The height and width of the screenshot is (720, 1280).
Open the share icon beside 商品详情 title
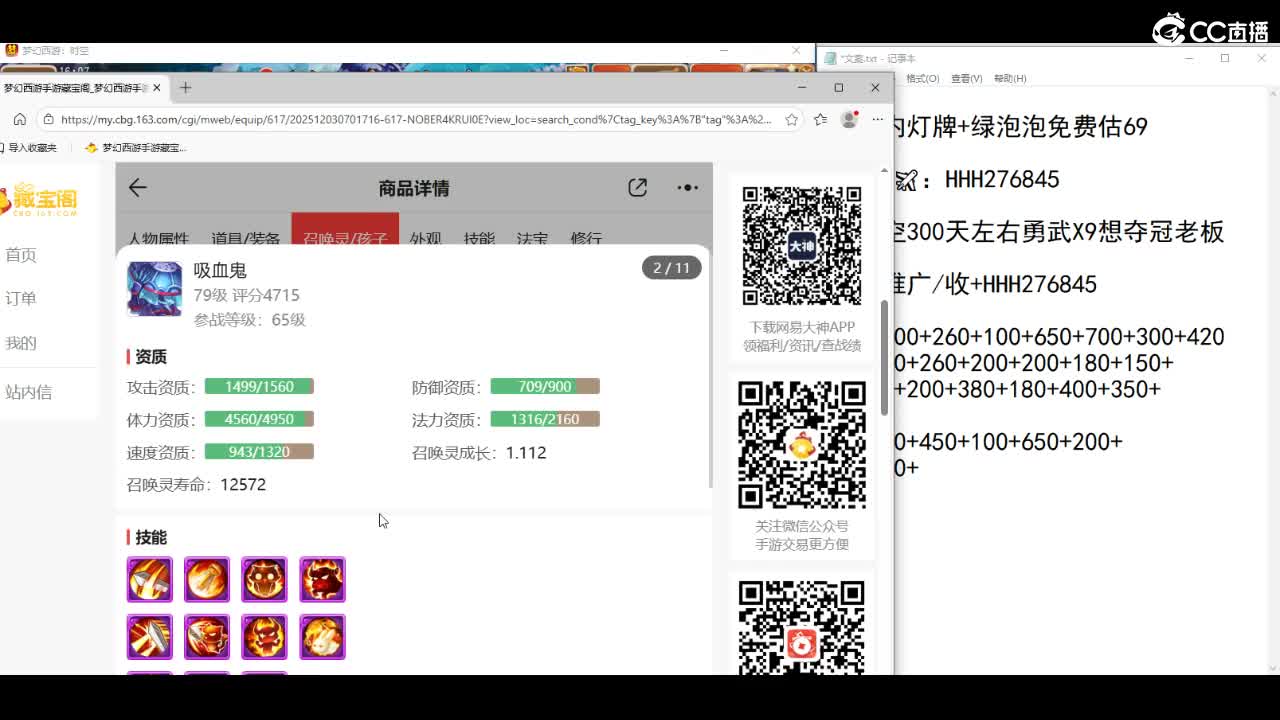tap(637, 187)
